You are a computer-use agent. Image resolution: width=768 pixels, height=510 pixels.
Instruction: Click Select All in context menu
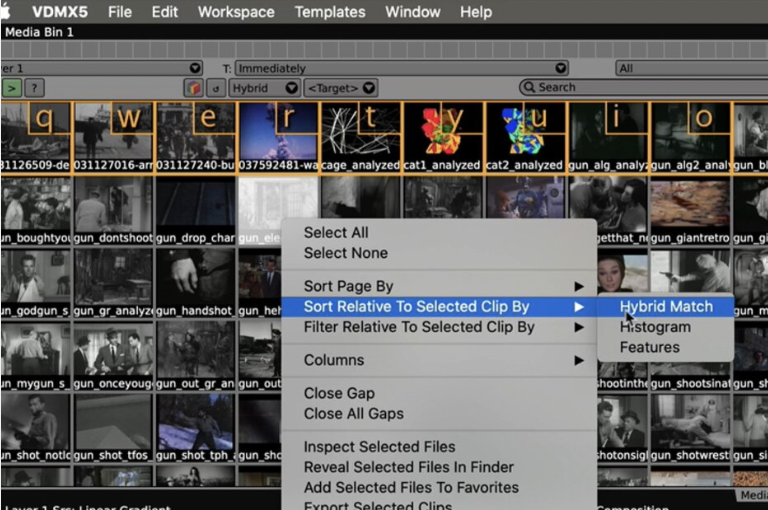pyautogui.click(x=336, y=233)
